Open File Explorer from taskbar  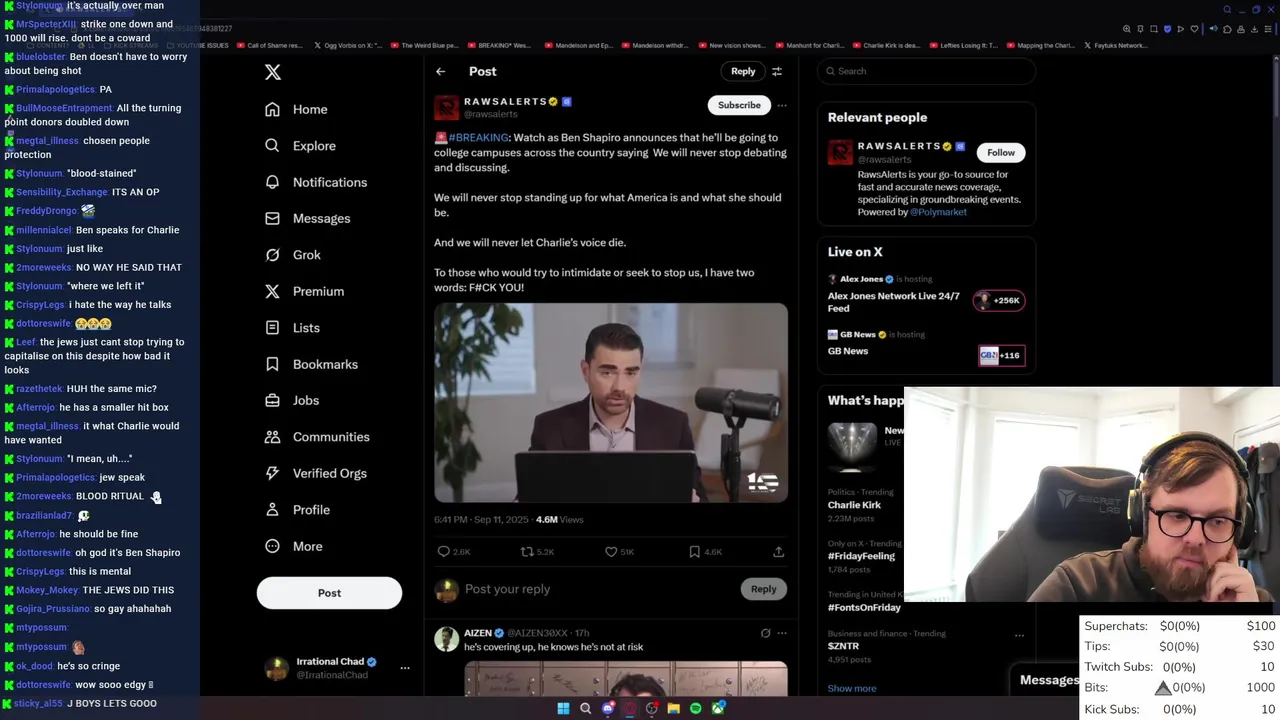tap(674, 708)
